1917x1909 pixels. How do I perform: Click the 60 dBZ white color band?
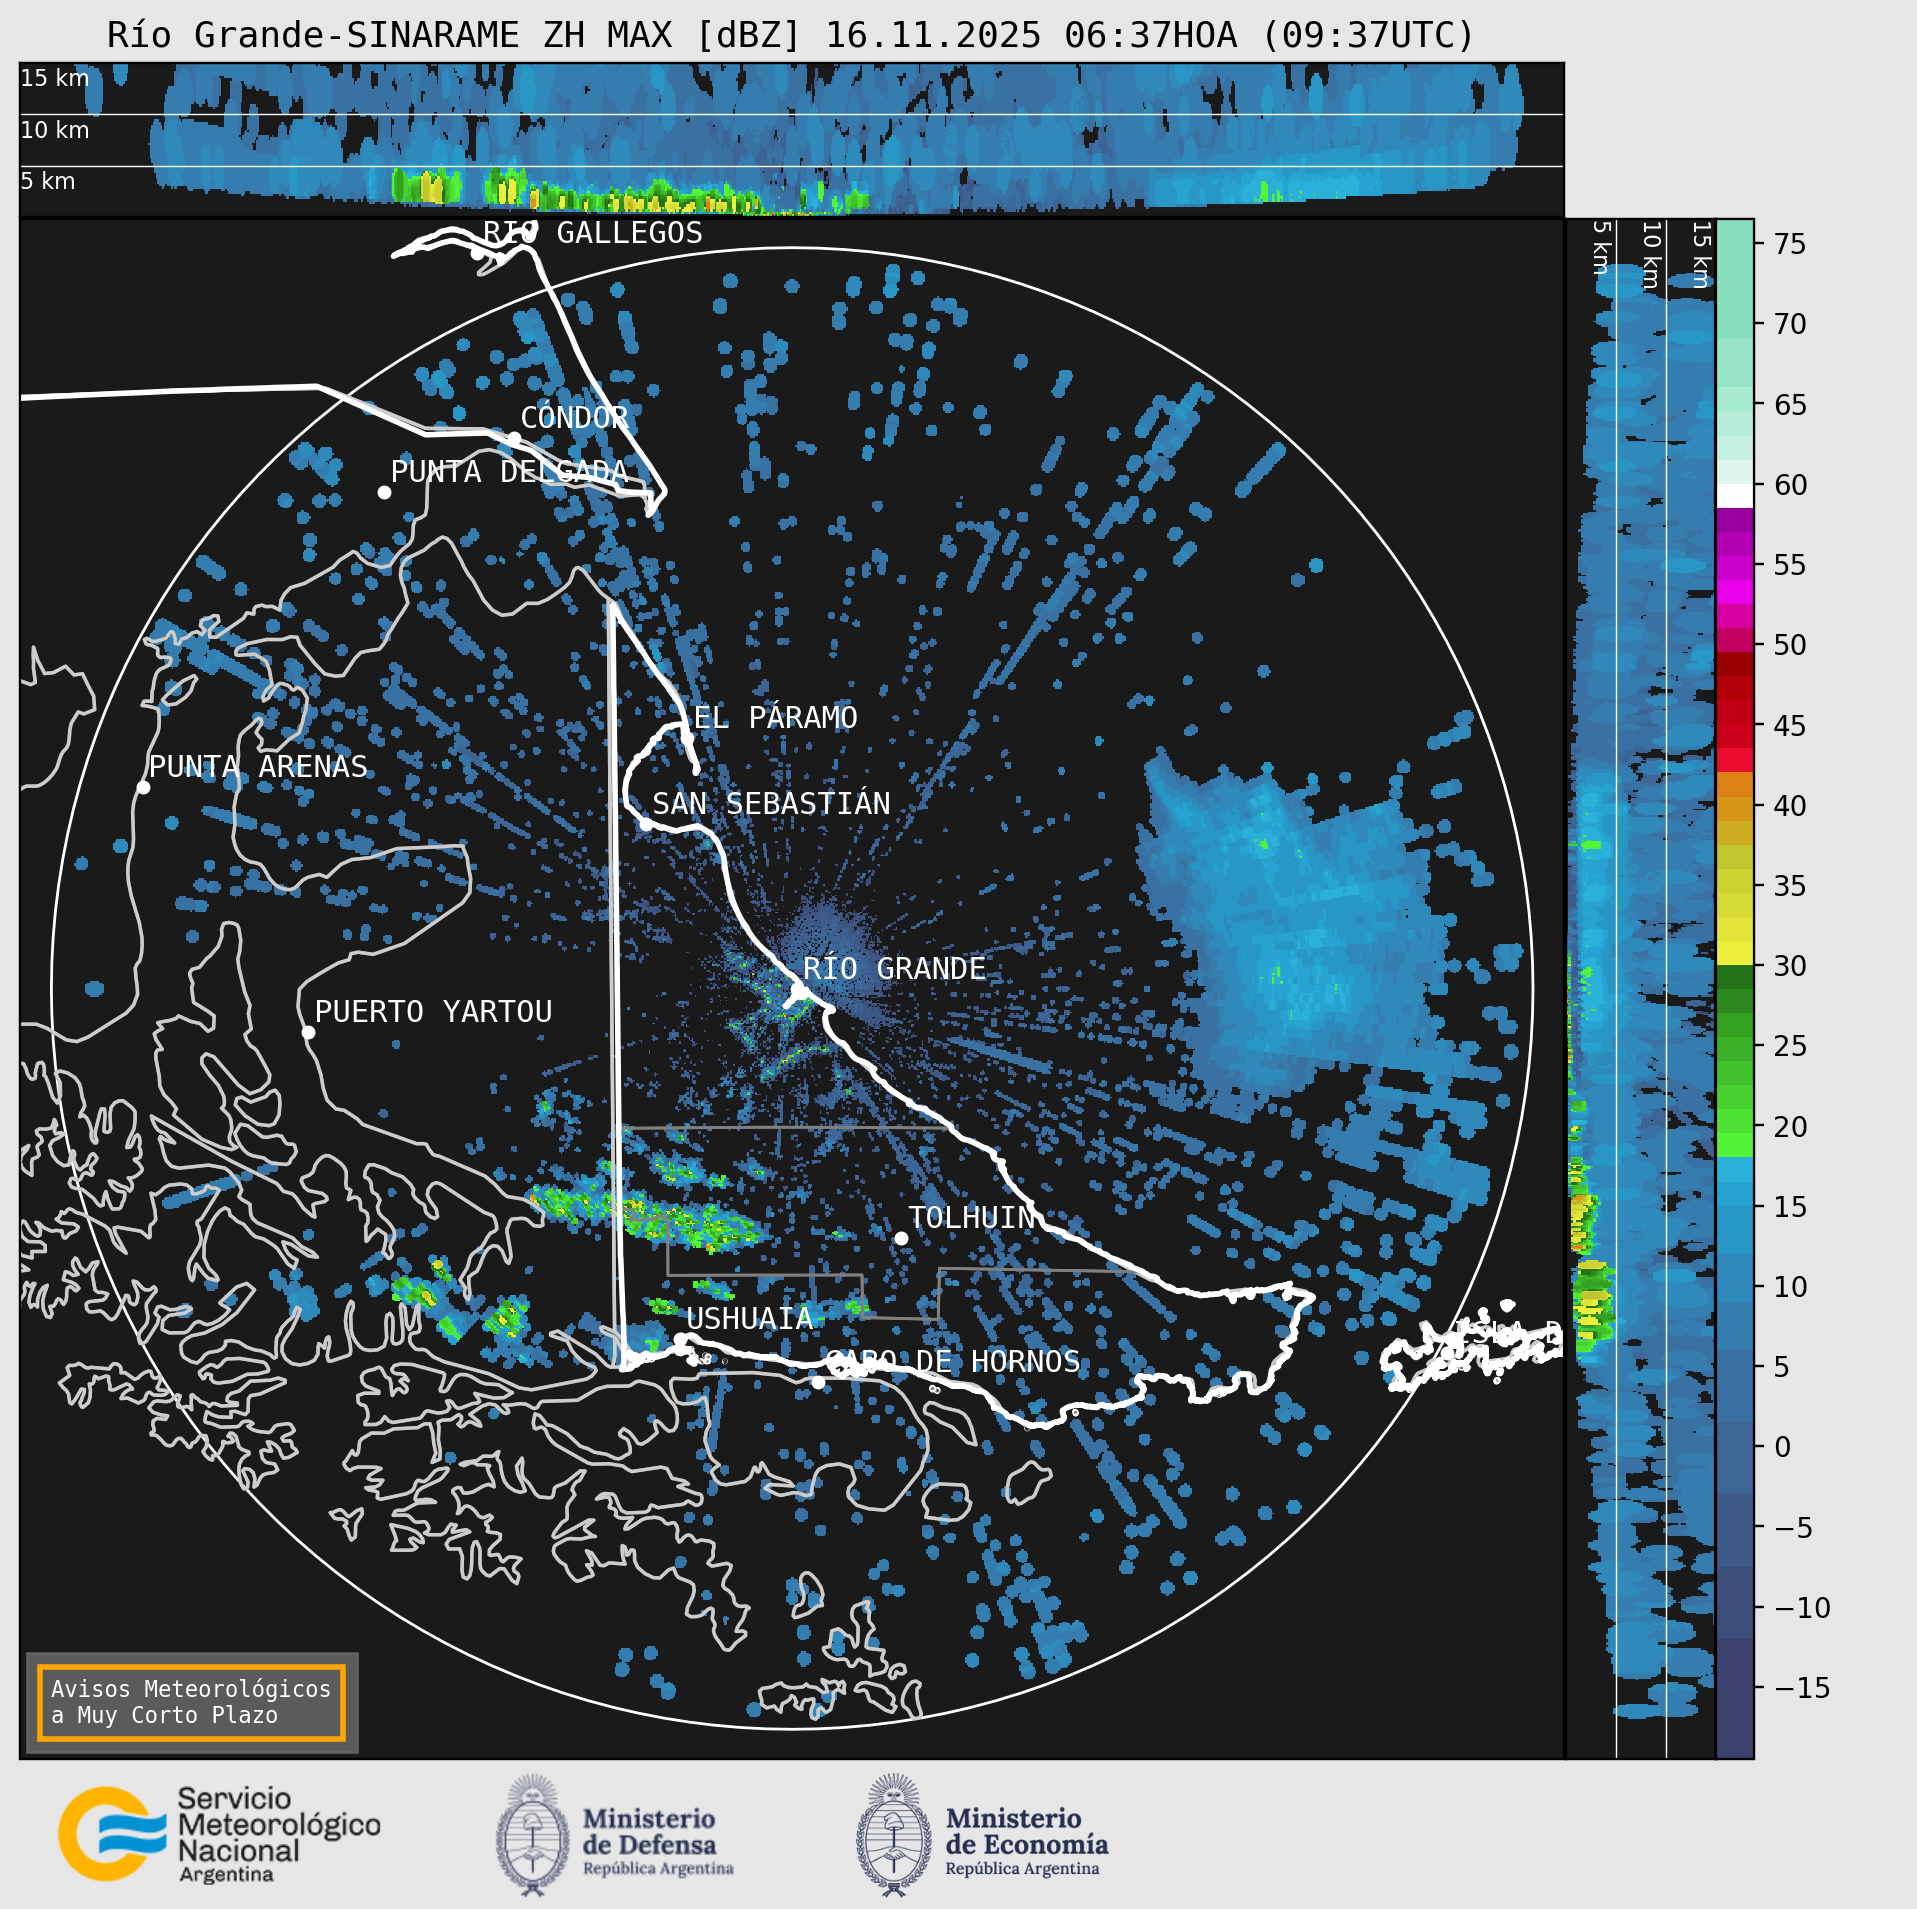click(x=1735, y=496)
